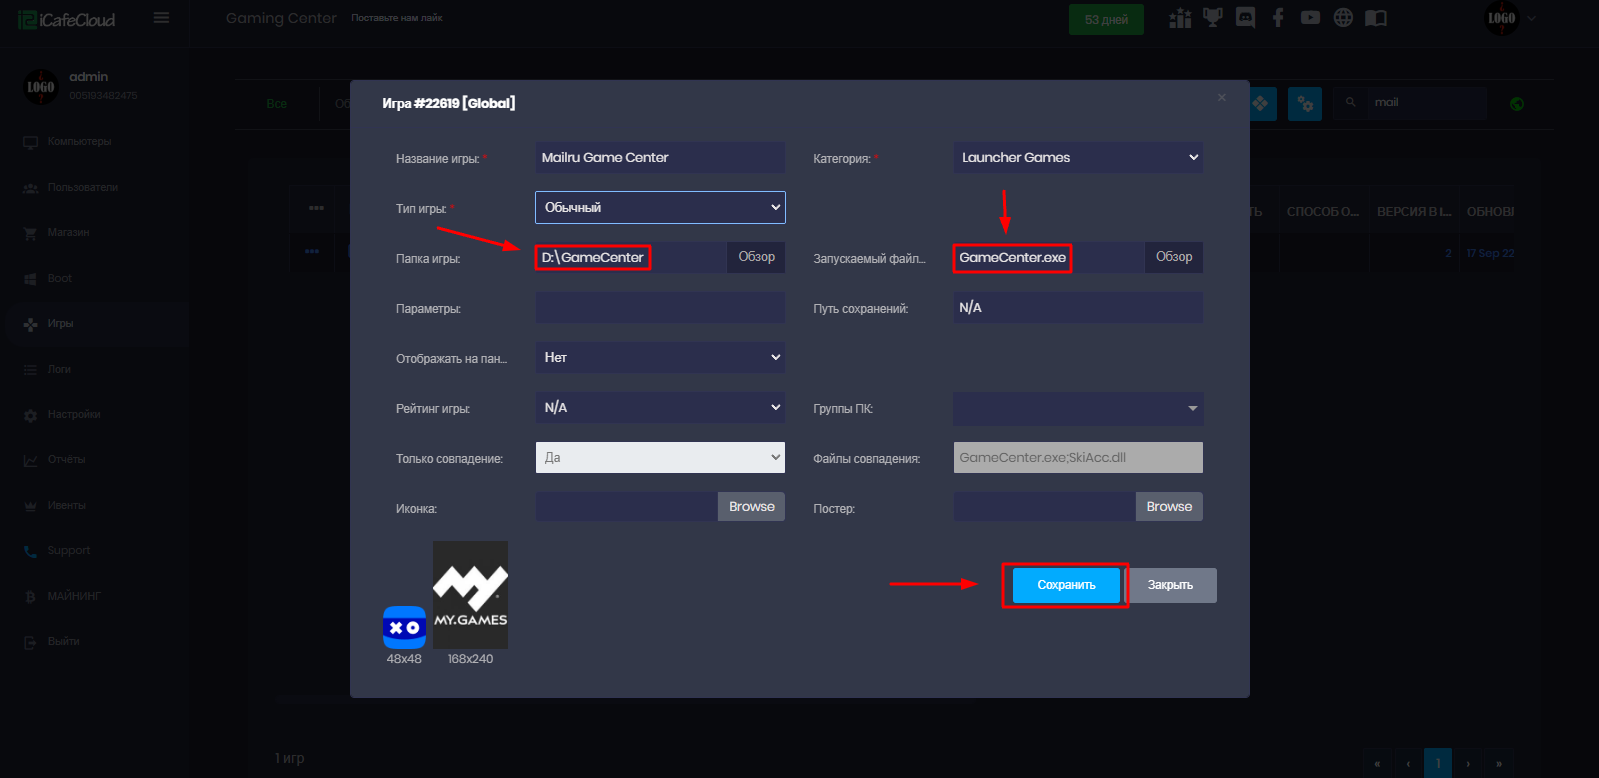Click the first page double arrow
Screen dimensions: 1599x778
[1377, 763]
